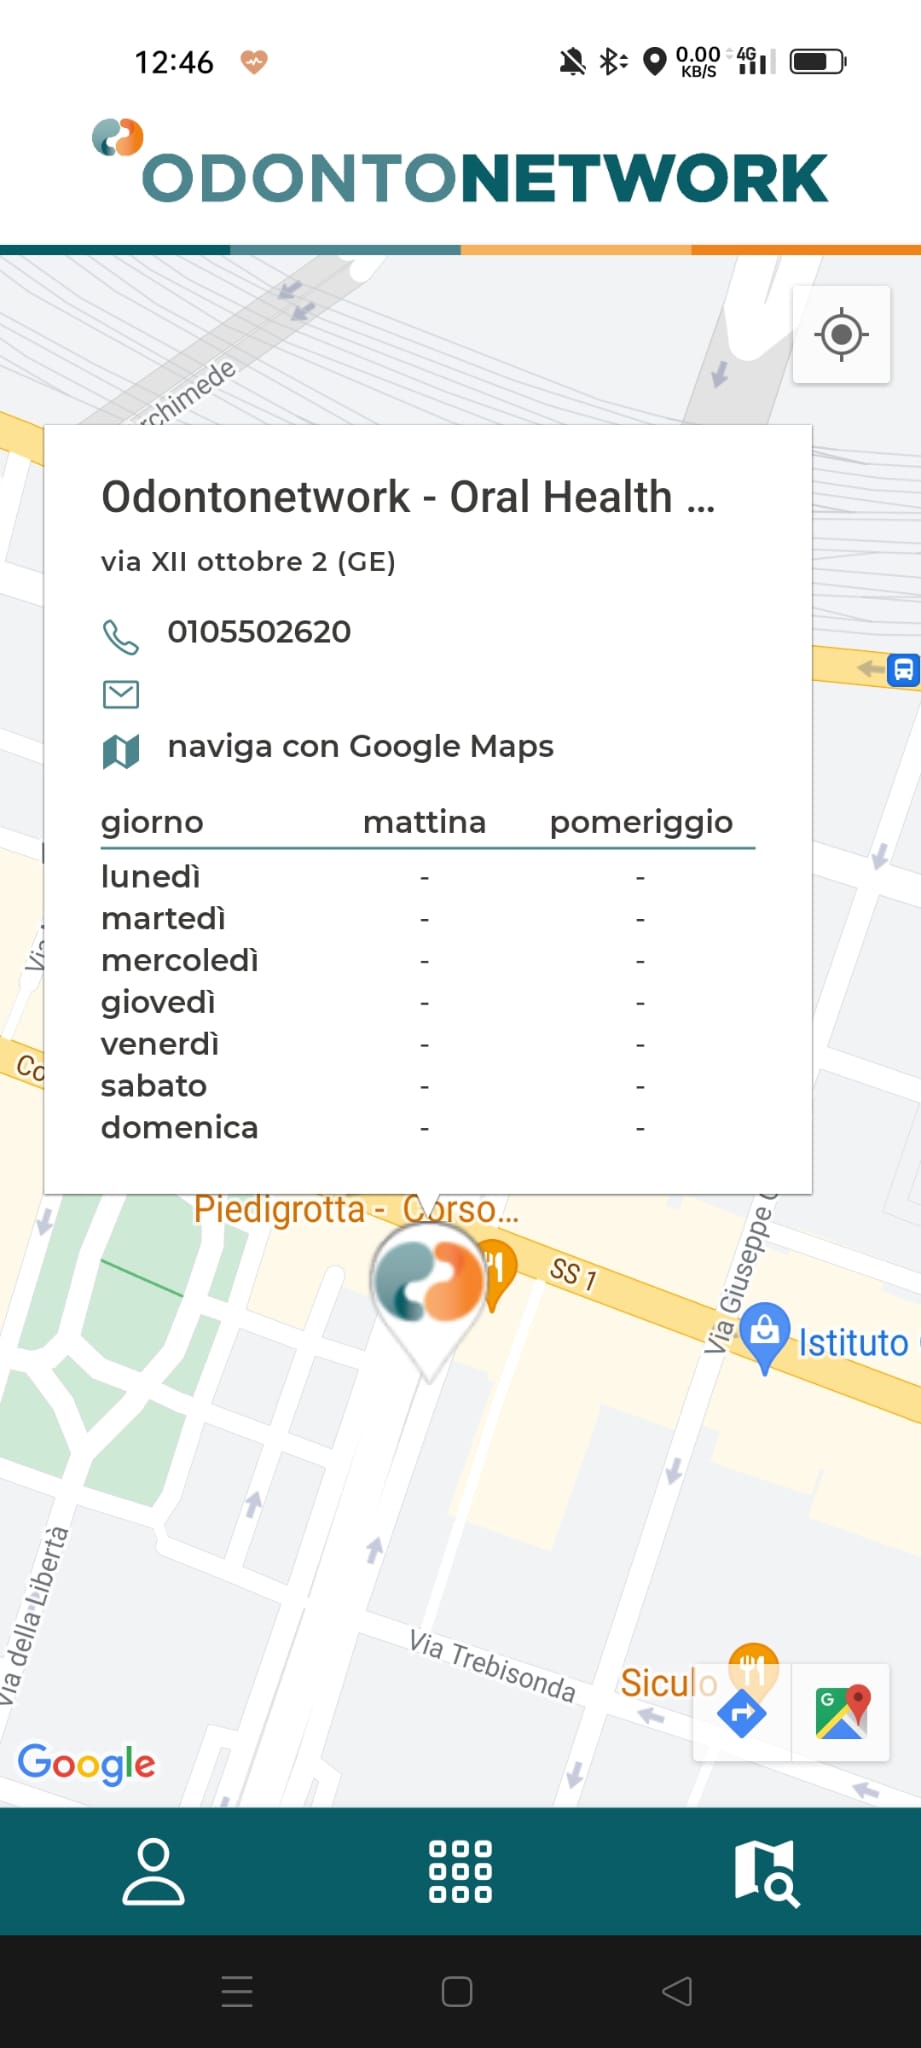This screenshot has height=2048, width=921.
Task: Open the grid menu in bottom bar
Action: [x=460, y=1871]
